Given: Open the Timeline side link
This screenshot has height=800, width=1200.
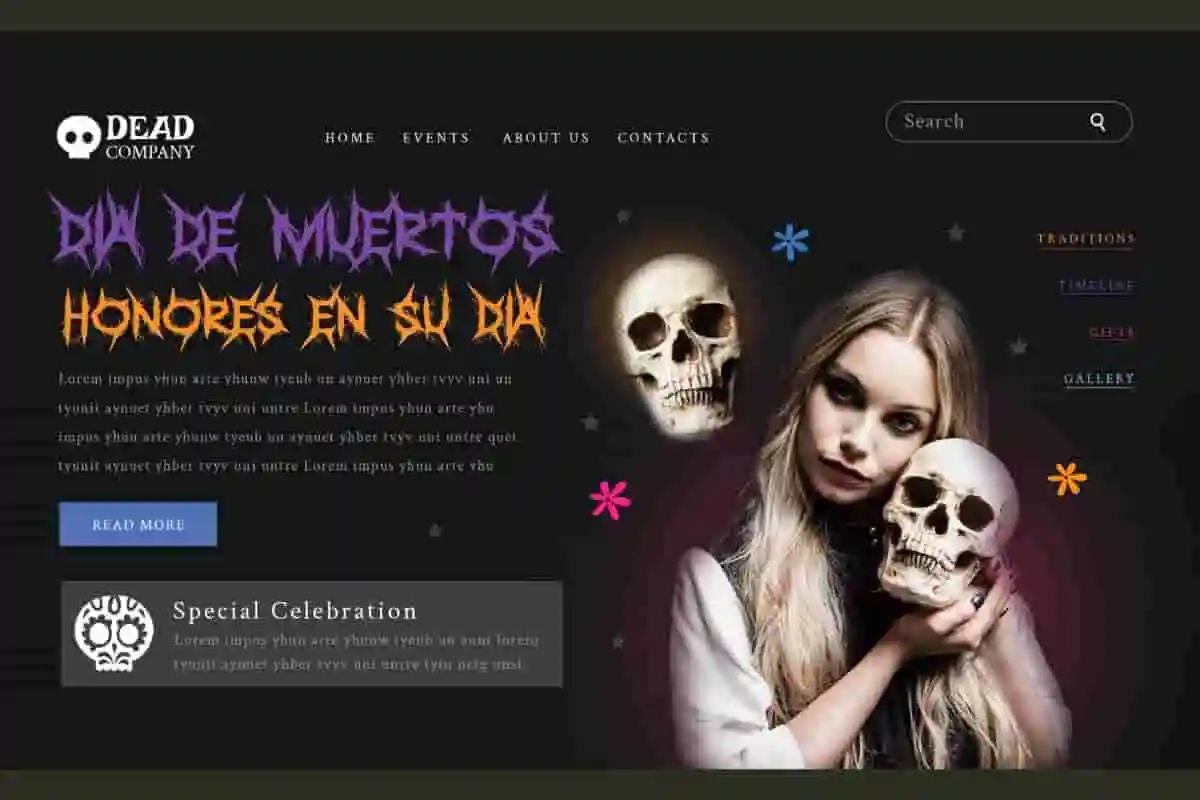Looking at the screenshot, I should pos(1097,286).
